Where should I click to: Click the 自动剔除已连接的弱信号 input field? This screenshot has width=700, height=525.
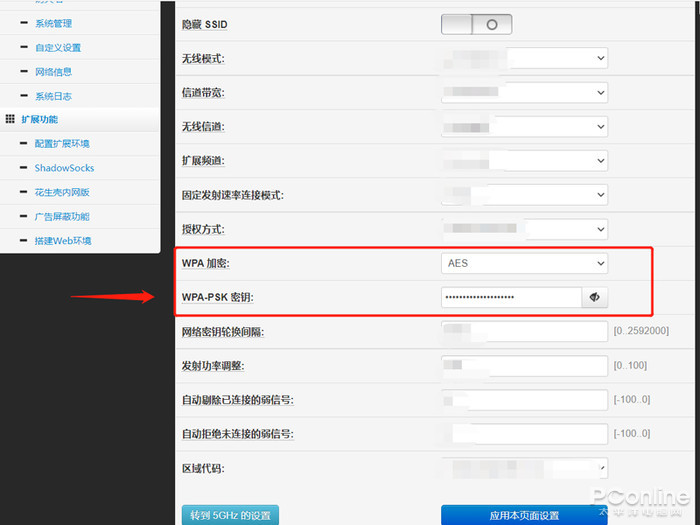tap(524, 400)
